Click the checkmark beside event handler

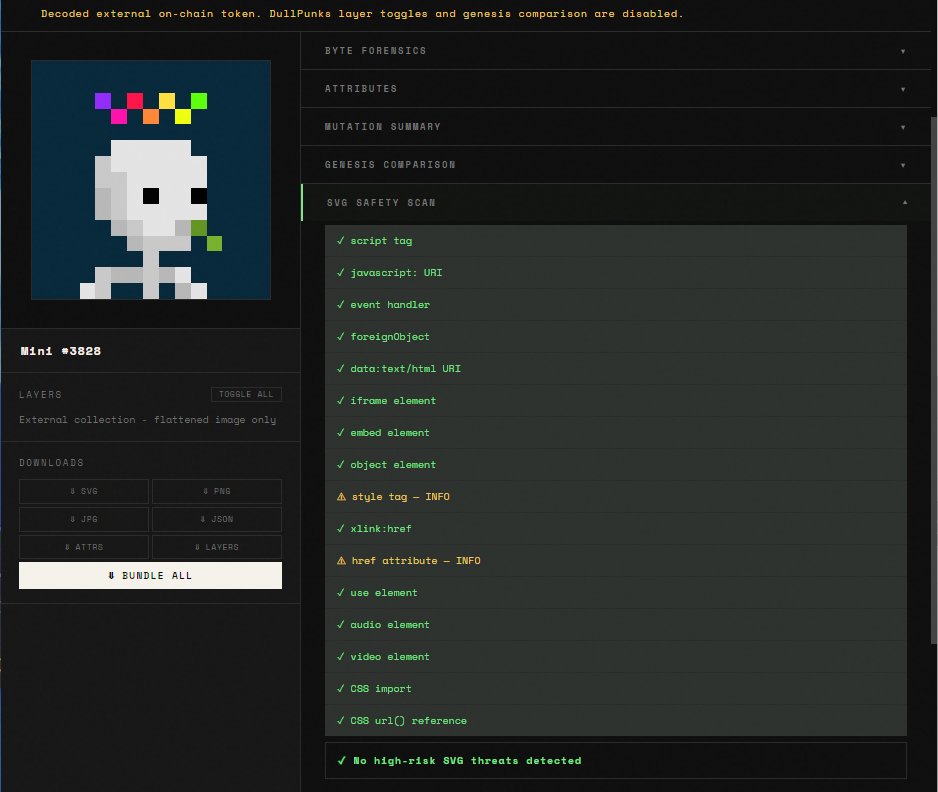tap(340, 304)
